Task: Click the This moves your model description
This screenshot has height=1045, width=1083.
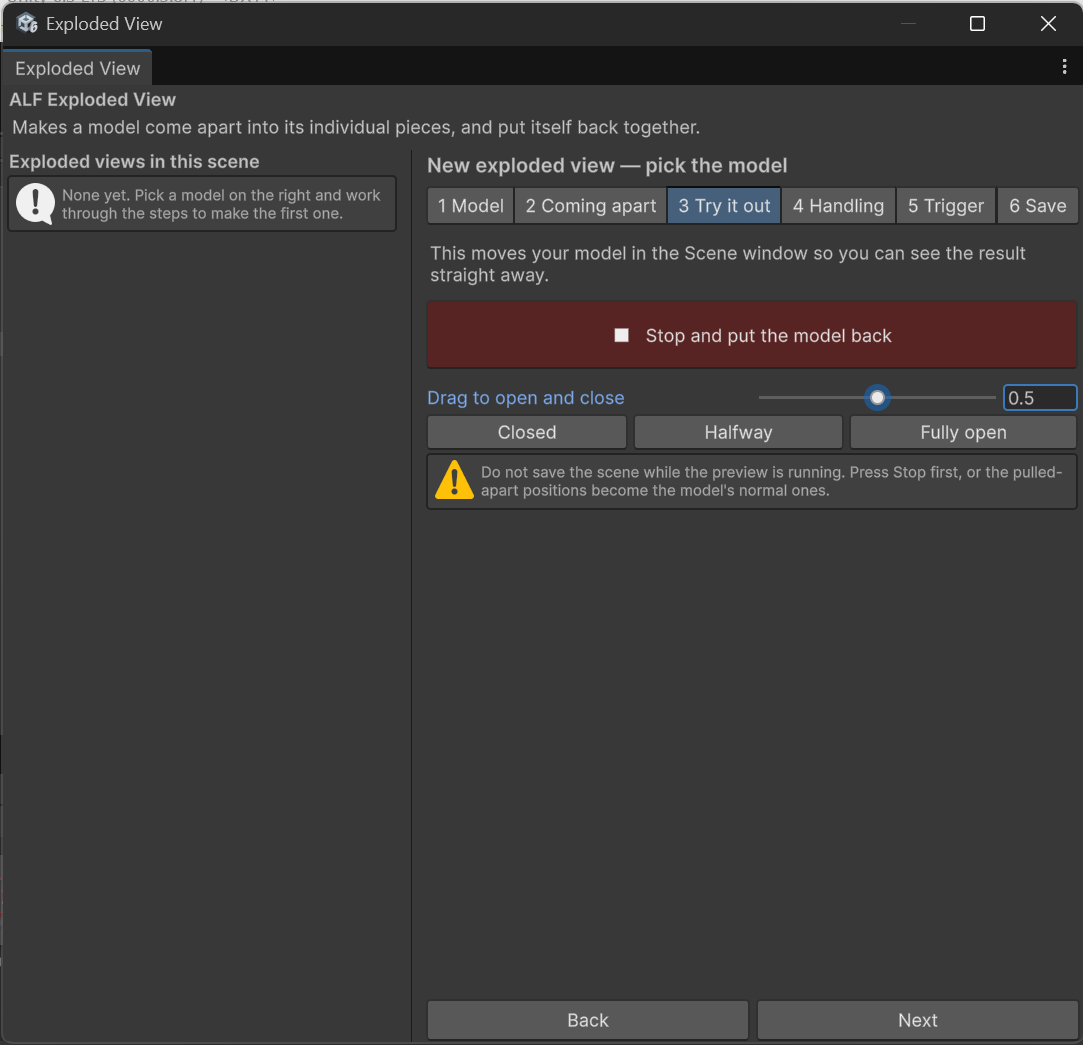Action: [x=727, y=264]
